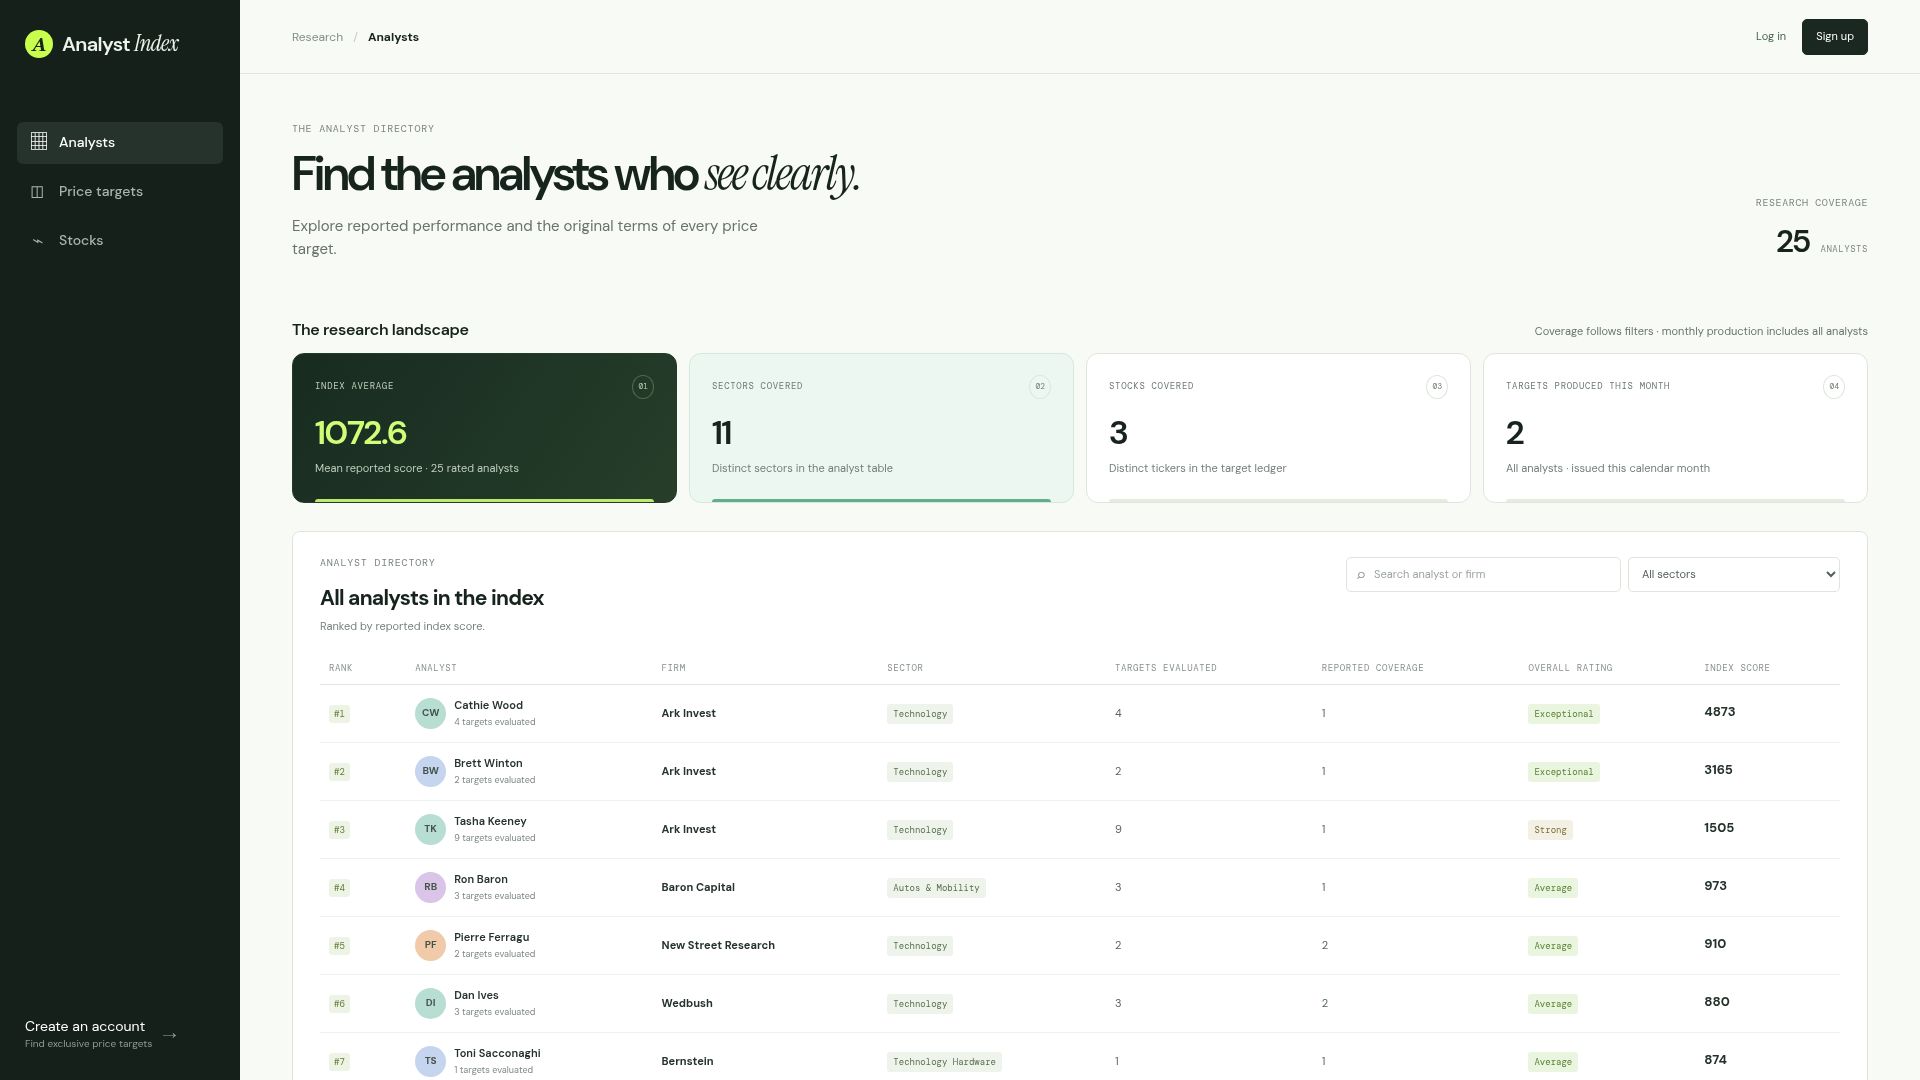This screenshot has width=1920, height=1080.
Task: Click the Overall Rating column header
Action: tap(1569, 668)
